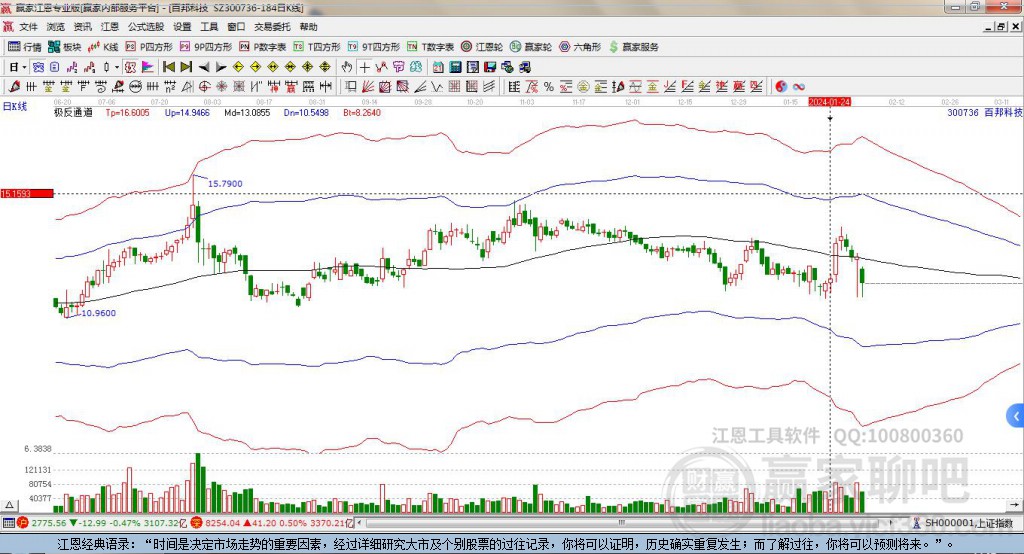Toggle the 权 adjusted price button

[131, 67]
